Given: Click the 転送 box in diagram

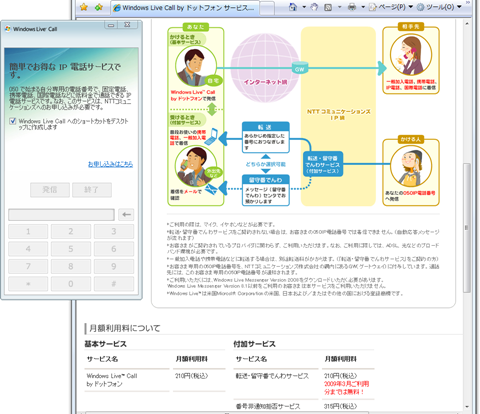Looking at the screenshot, I should pyautogui.click(x=266, y=137).
